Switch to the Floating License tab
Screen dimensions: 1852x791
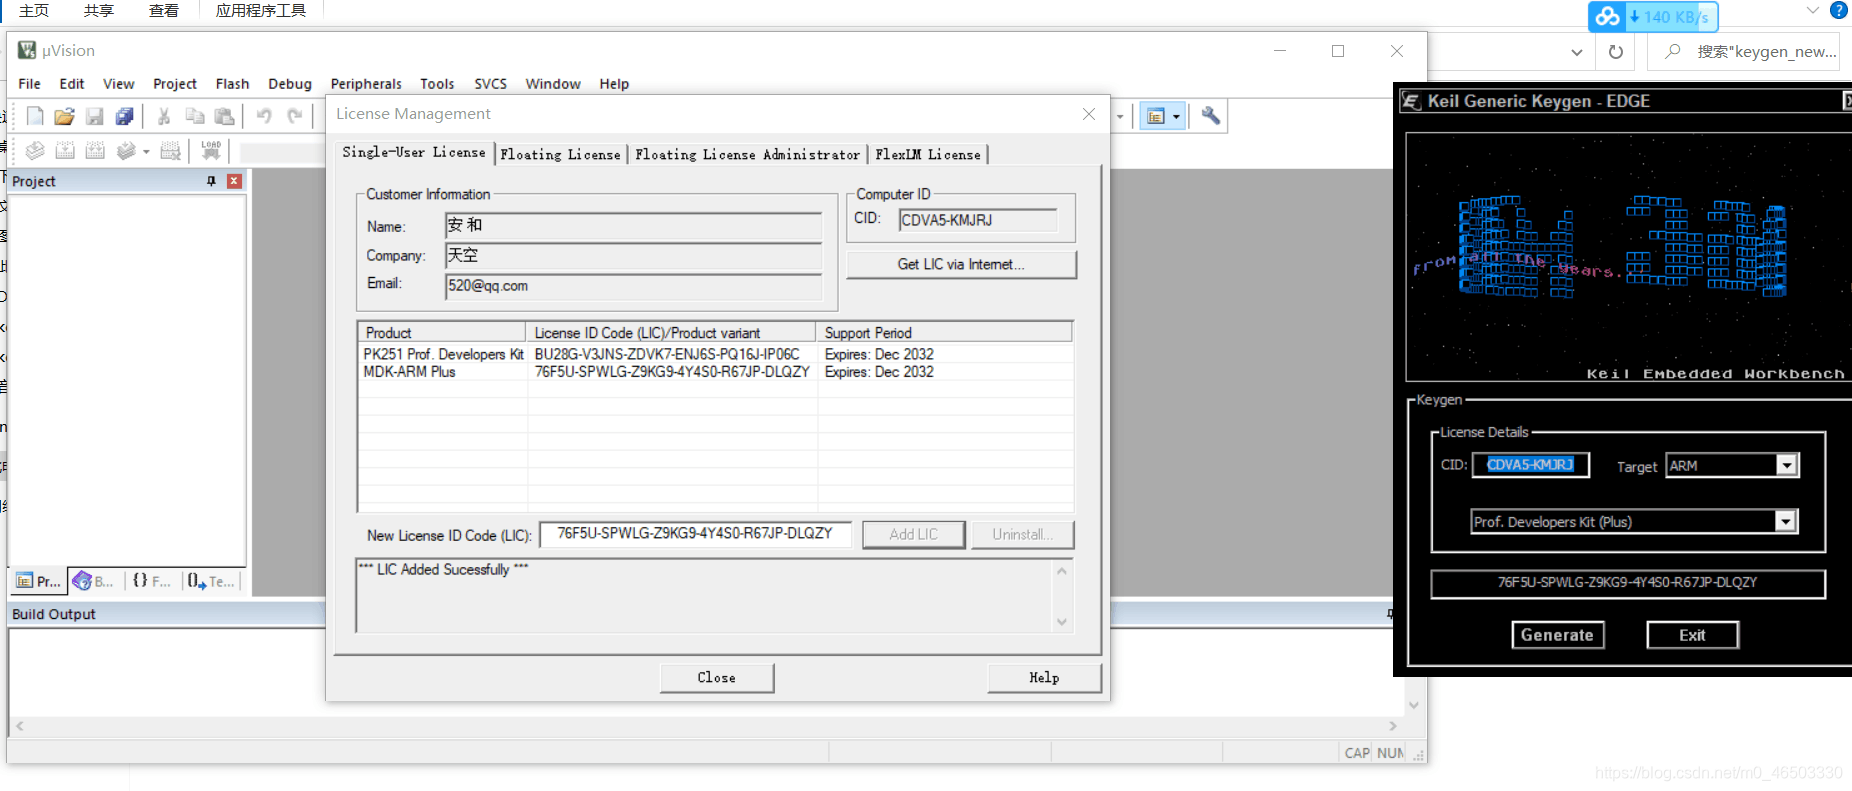point(560,155)
